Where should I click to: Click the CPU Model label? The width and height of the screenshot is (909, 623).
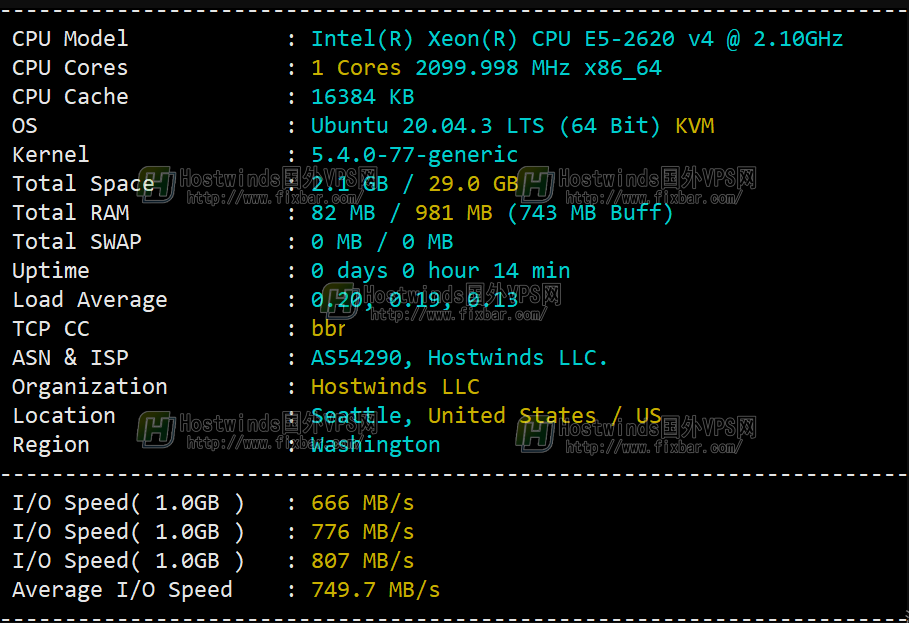tap(70, 39)
